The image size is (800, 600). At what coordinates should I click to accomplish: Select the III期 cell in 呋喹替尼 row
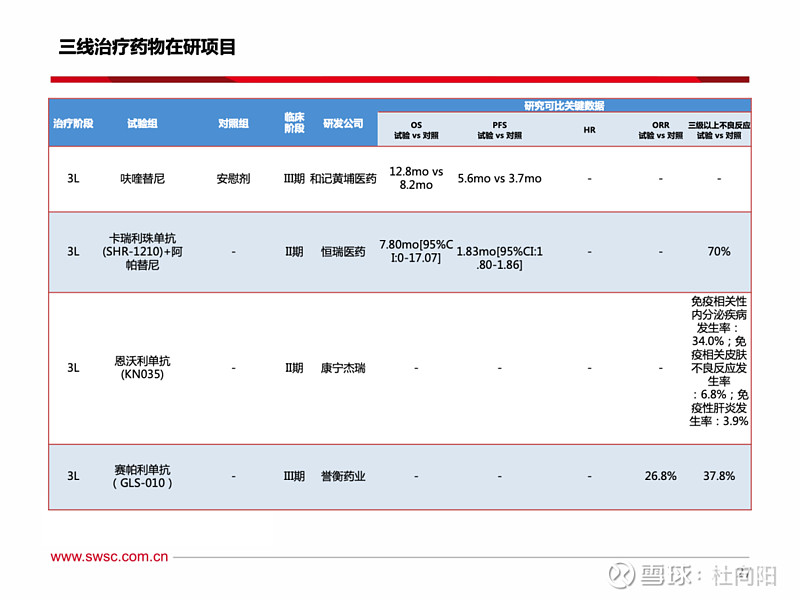point(294,179)
